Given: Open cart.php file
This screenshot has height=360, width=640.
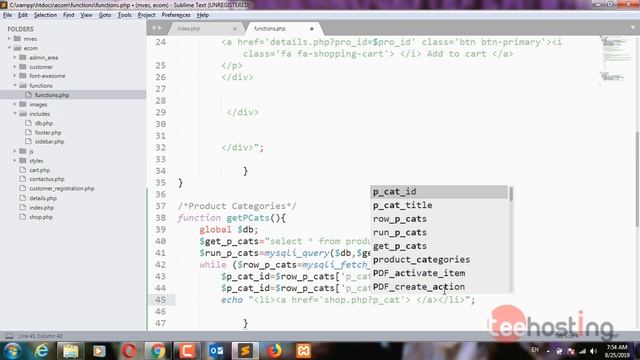Looking at the screenshot, I should pyautogui.click(x=40, y=170).
